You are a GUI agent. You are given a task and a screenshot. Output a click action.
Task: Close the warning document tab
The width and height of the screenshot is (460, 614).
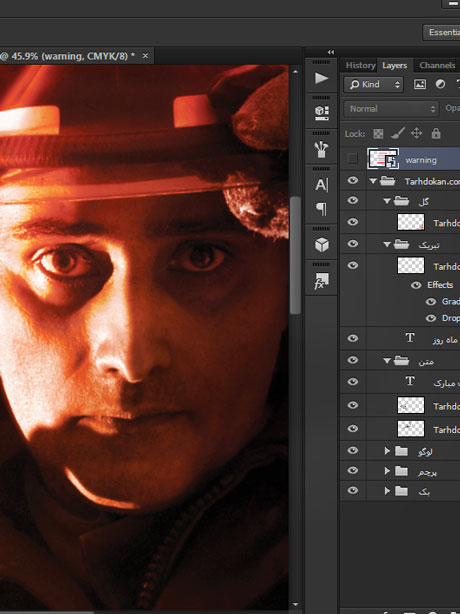pos(145,56)
